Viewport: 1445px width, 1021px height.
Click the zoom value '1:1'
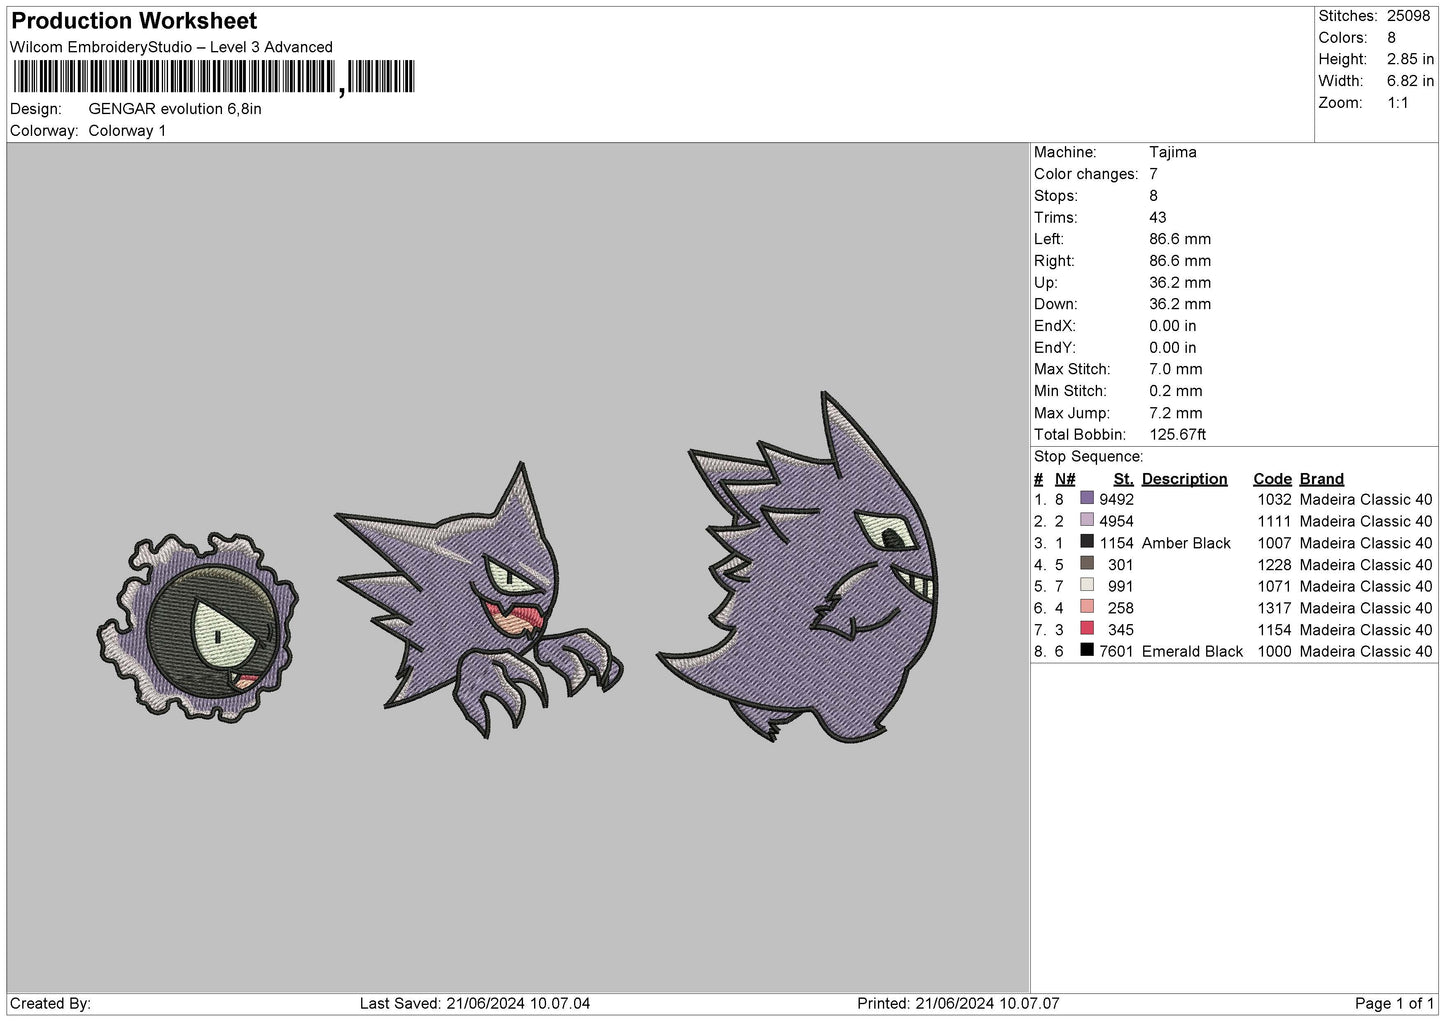pos(1397,103)
